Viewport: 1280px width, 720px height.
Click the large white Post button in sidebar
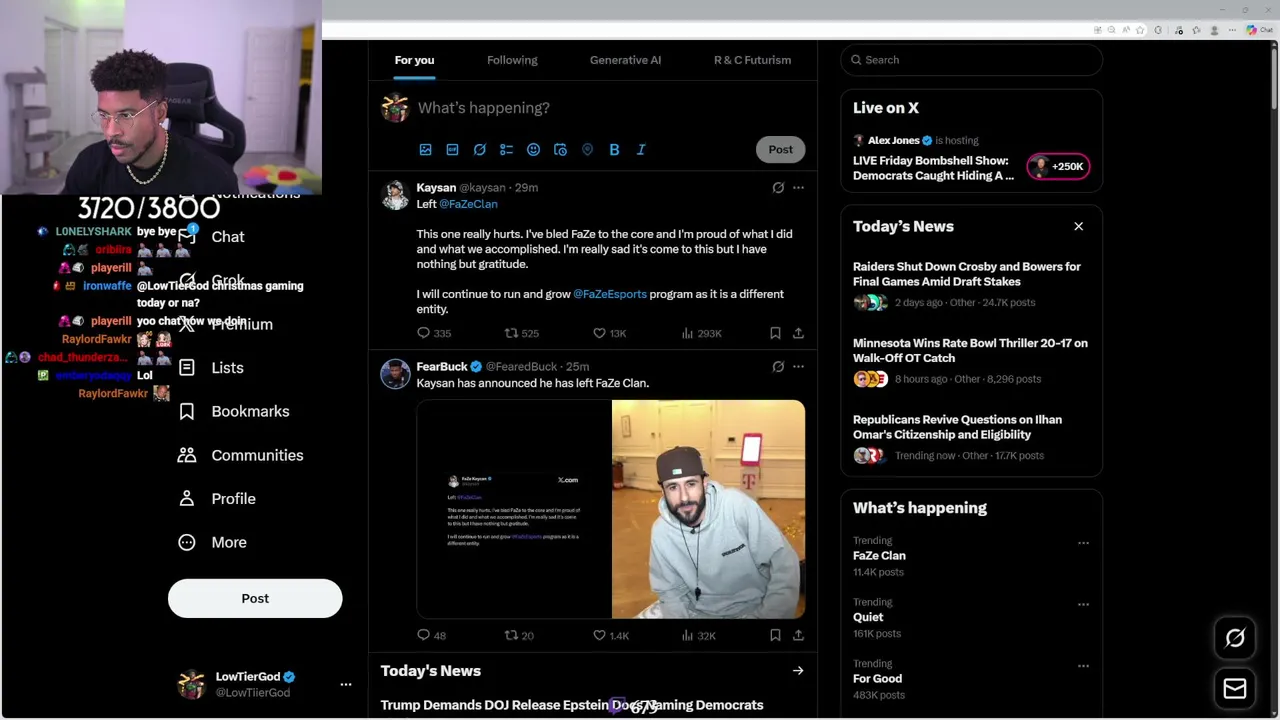point(255,598)
